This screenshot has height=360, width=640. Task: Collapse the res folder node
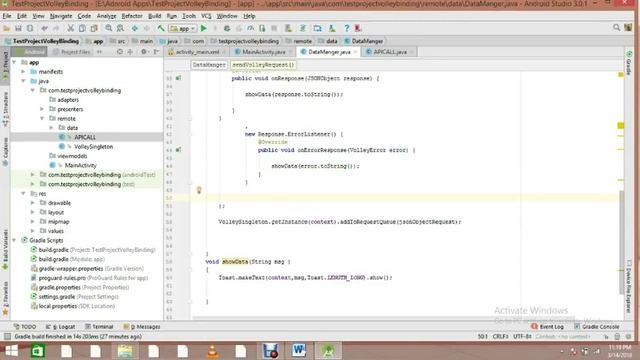[x=23, y=194]
